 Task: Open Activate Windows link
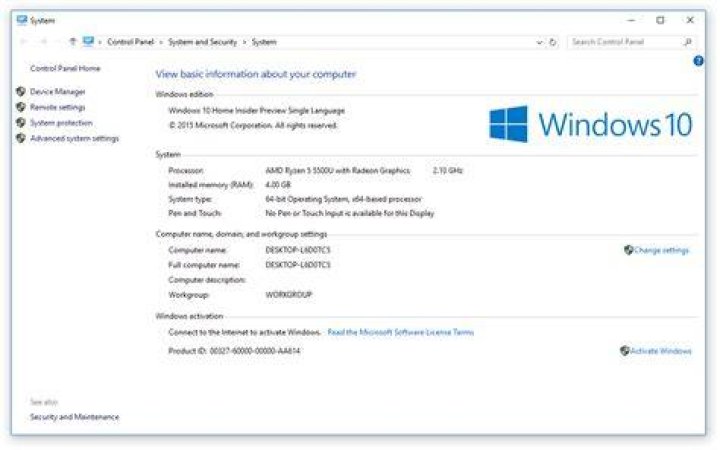(x=661, y=351)
